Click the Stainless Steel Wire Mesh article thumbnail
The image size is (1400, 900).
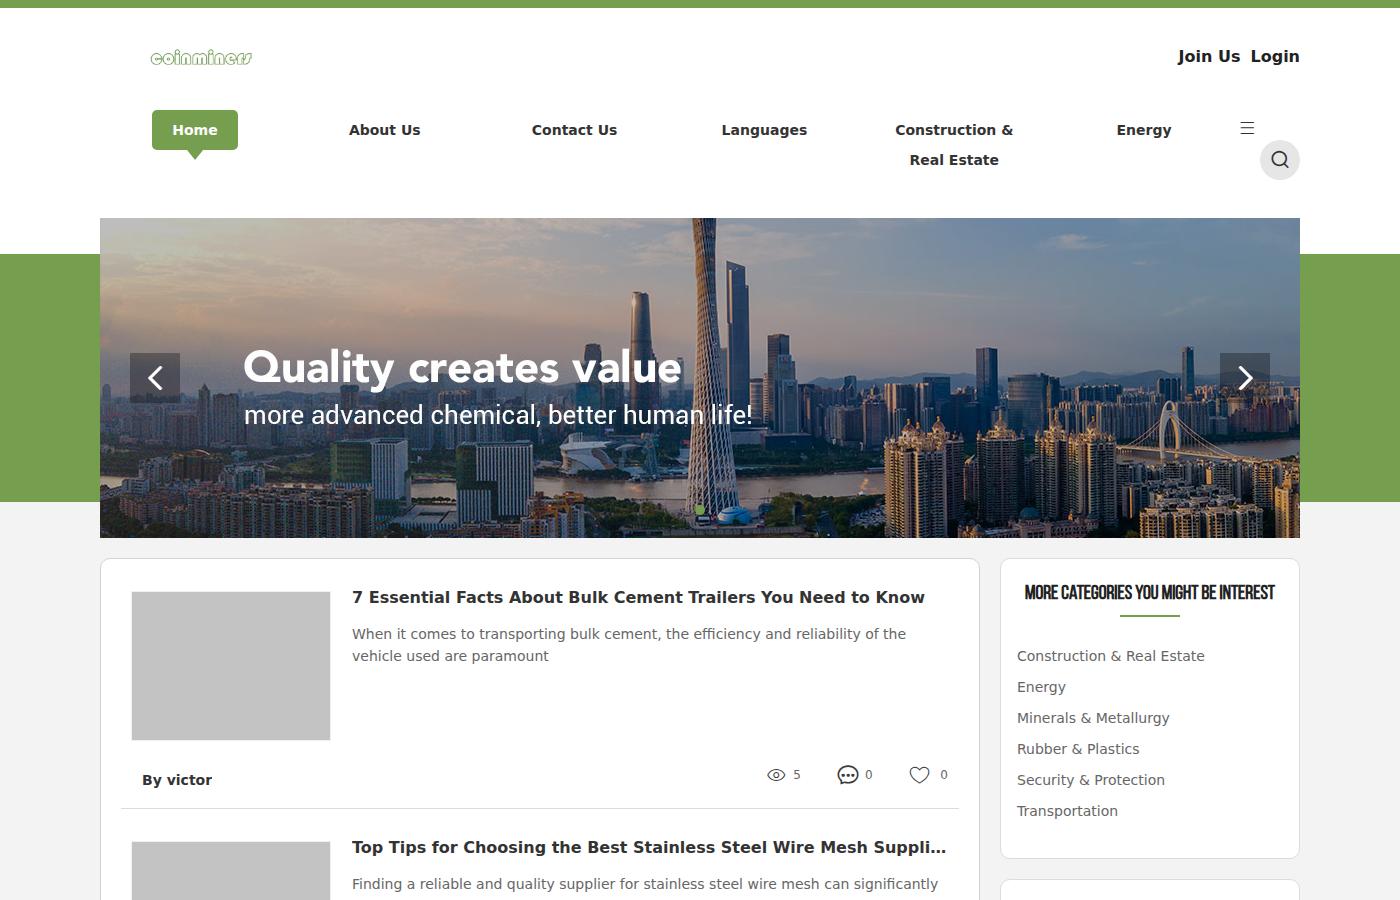(231, 871)
